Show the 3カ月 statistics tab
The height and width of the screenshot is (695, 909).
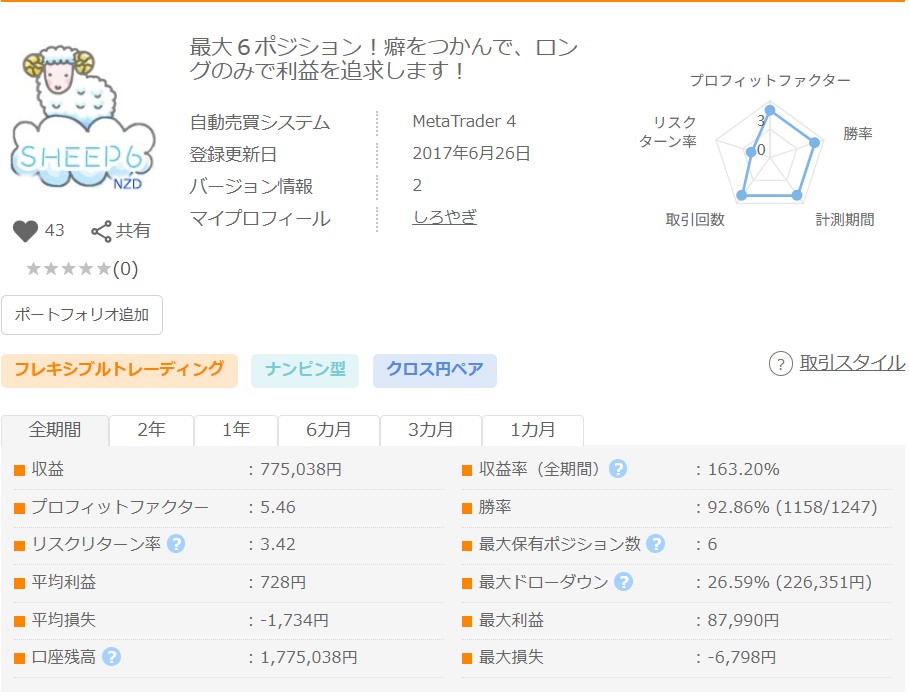(431, 430)
